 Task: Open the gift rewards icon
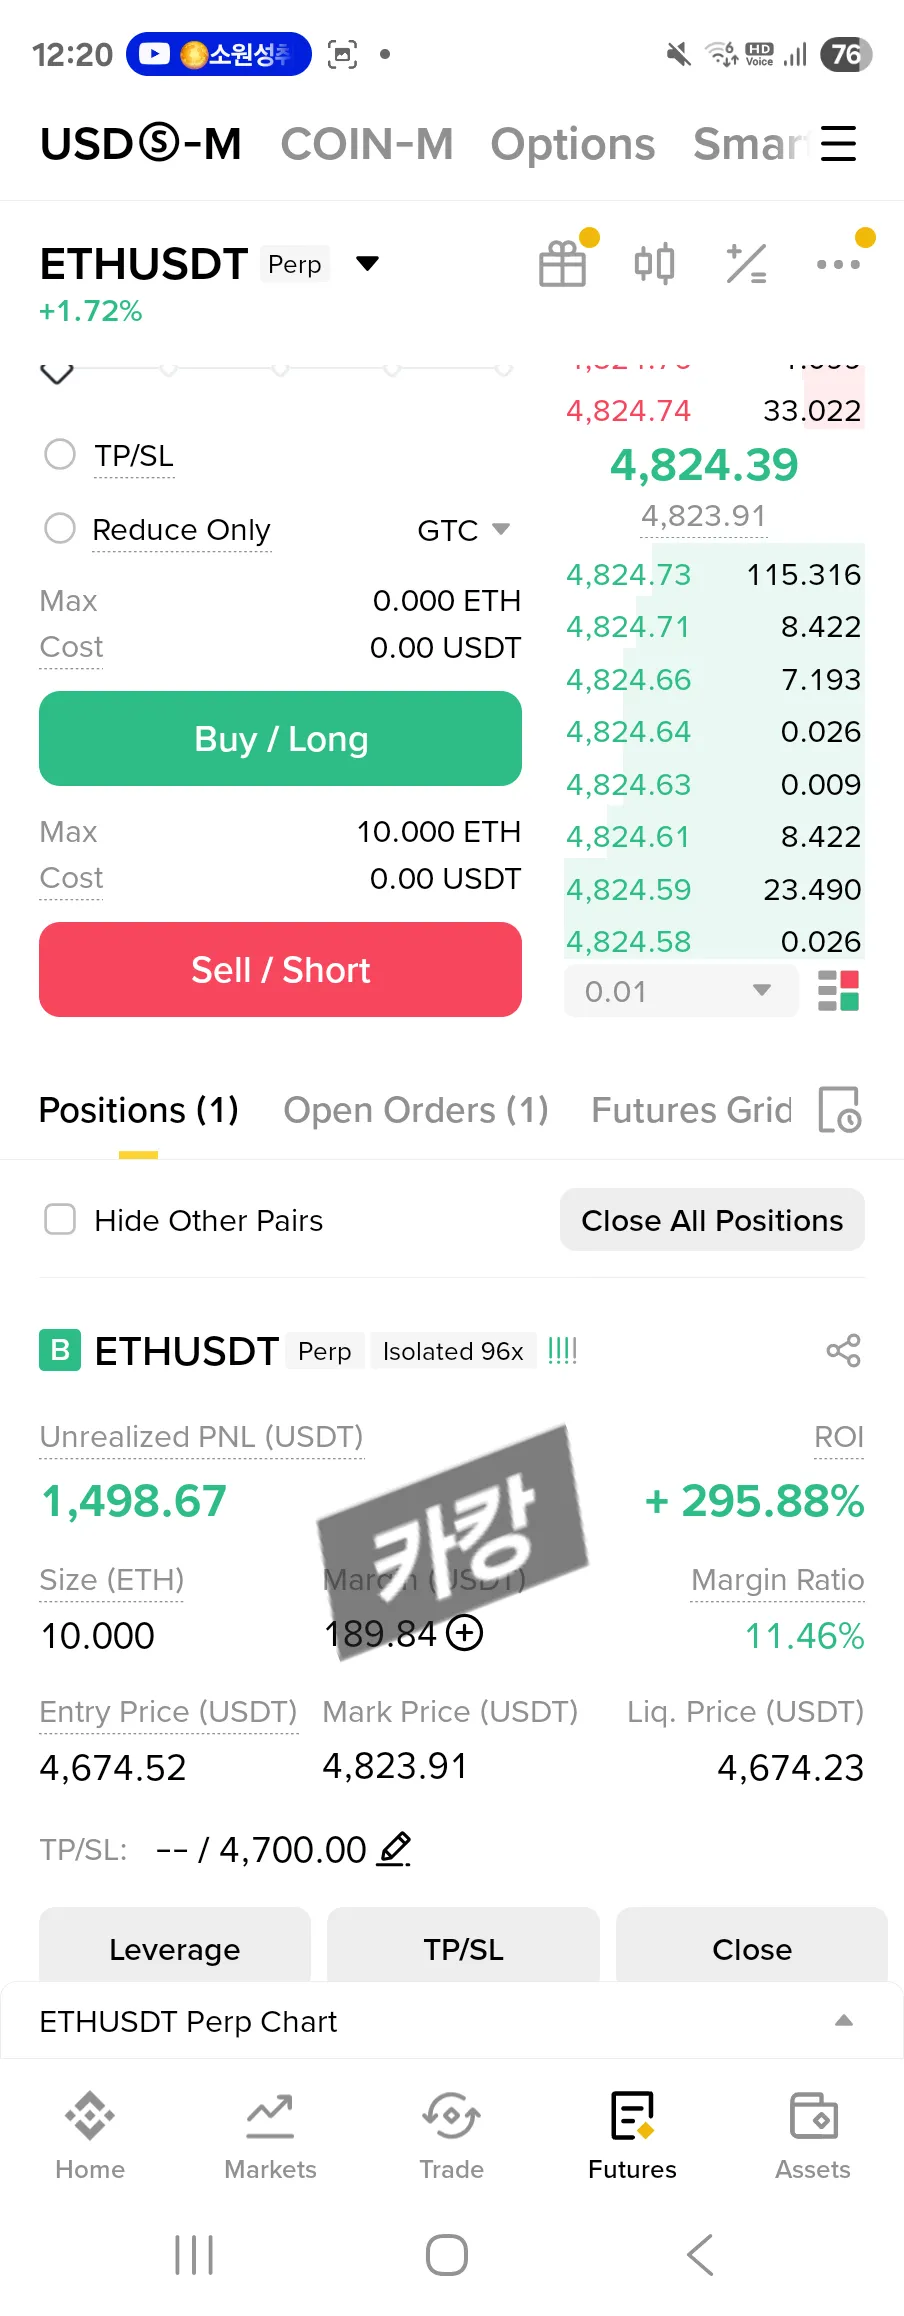[562, 264]
